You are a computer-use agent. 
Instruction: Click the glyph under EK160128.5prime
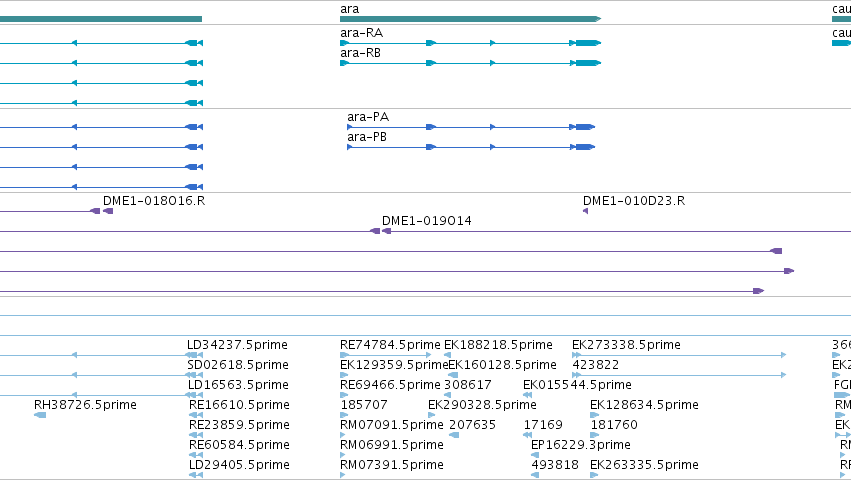(453, 375)
